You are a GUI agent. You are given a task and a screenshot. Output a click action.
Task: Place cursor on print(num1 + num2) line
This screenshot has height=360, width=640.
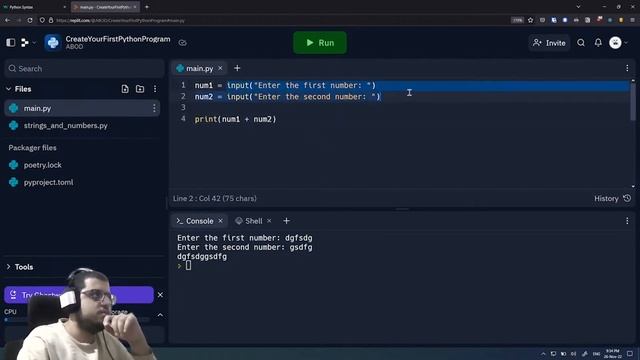235,119
